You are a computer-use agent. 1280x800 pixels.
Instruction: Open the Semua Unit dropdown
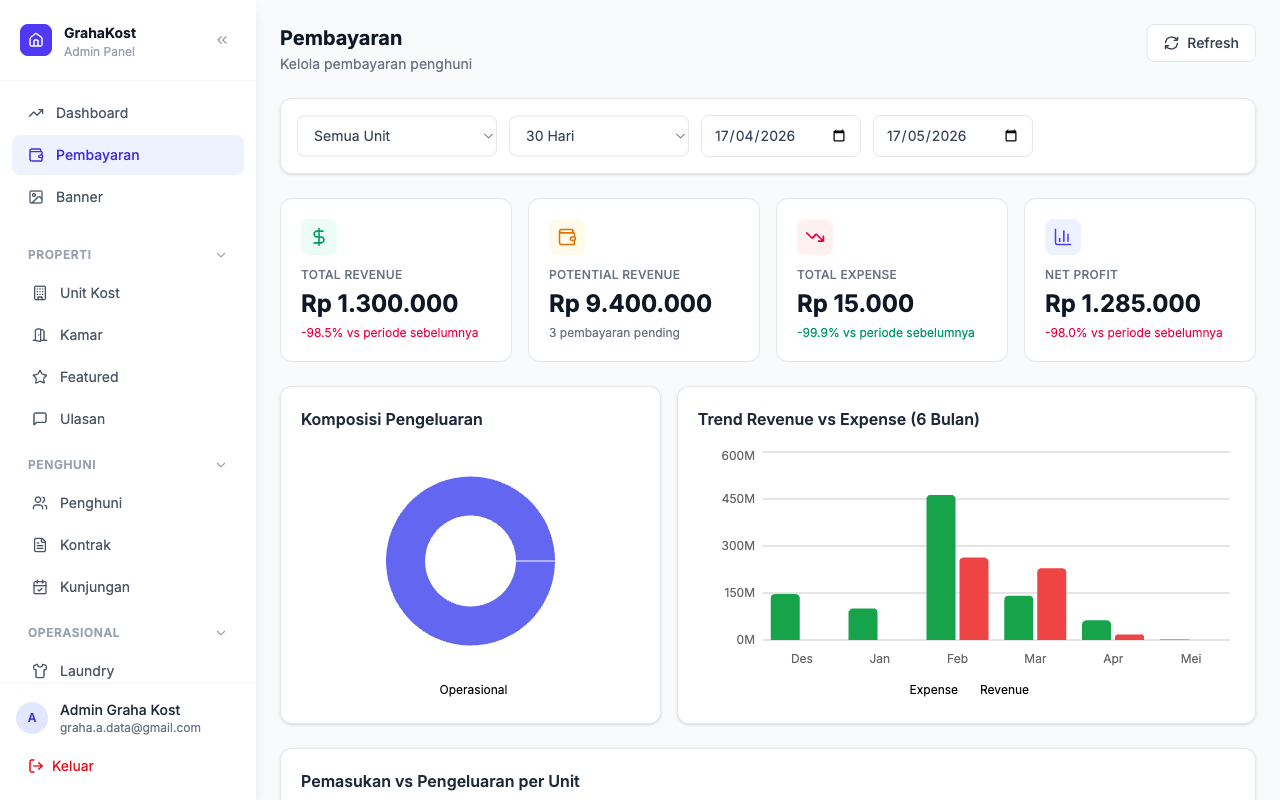coord(397,136)
